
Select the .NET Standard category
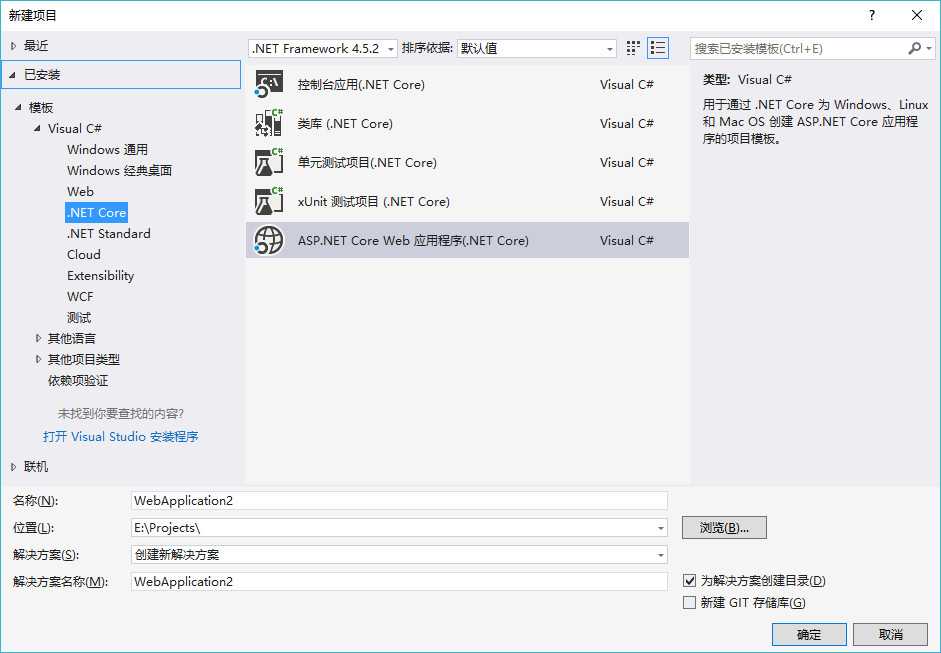point(109,233)
